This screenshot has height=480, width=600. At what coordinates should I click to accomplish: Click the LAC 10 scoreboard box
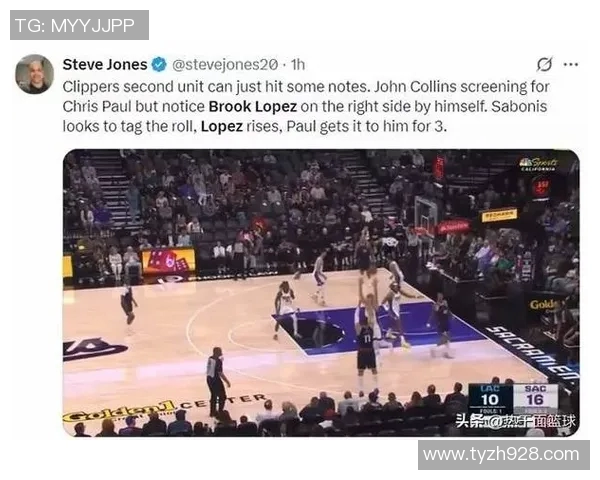coord(490,397)
